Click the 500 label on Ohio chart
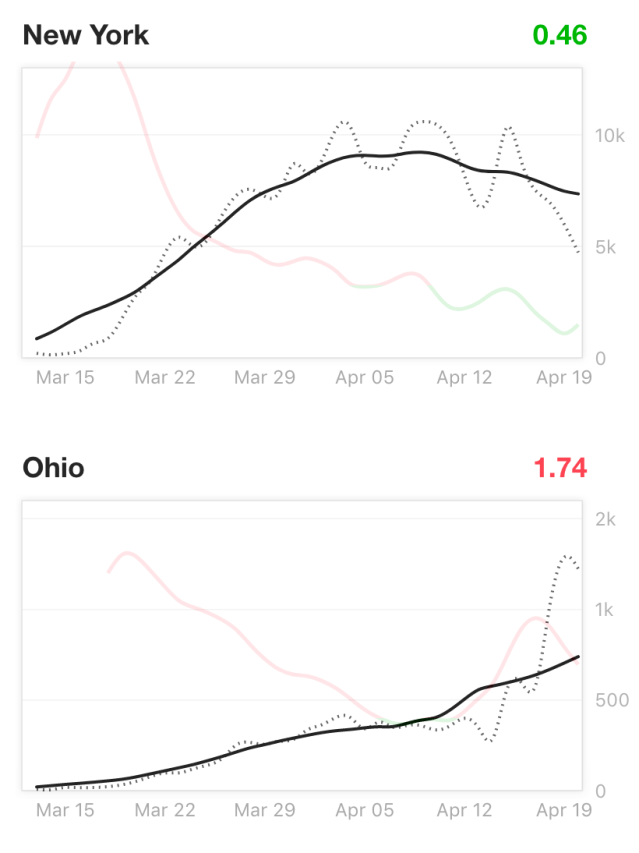 point(610,700)
